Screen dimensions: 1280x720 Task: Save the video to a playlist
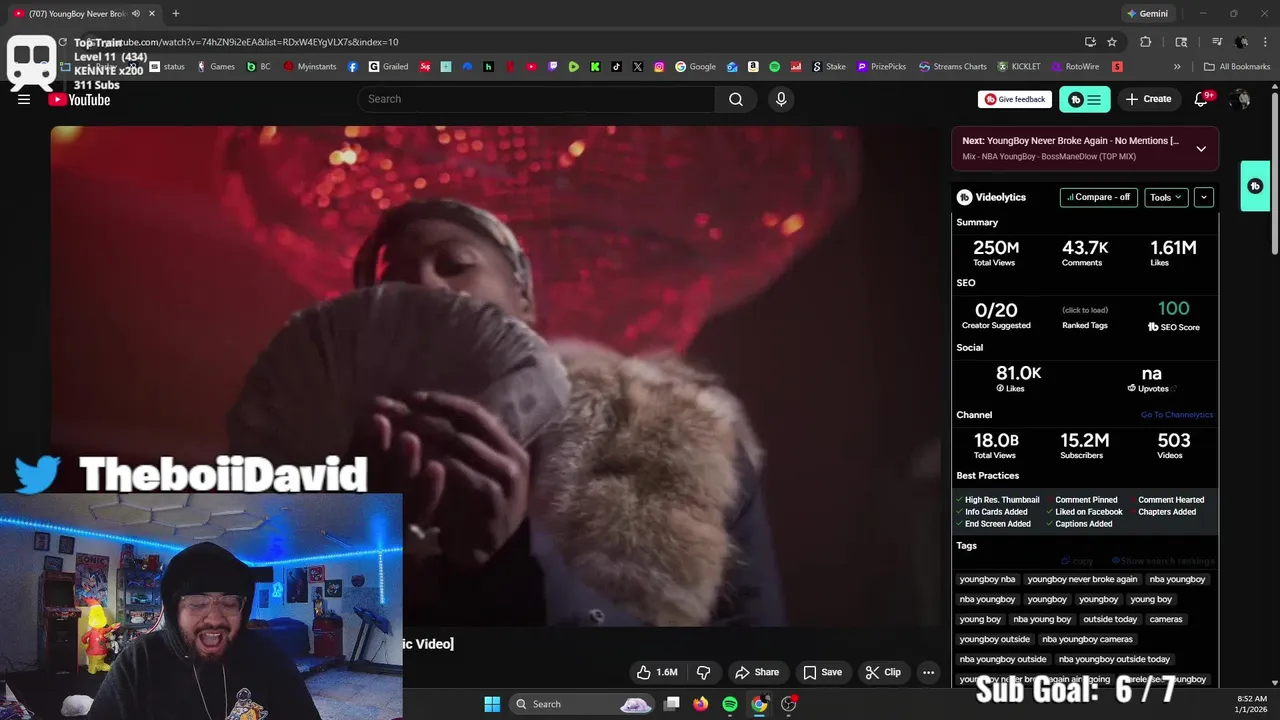[x=822, y=672]
